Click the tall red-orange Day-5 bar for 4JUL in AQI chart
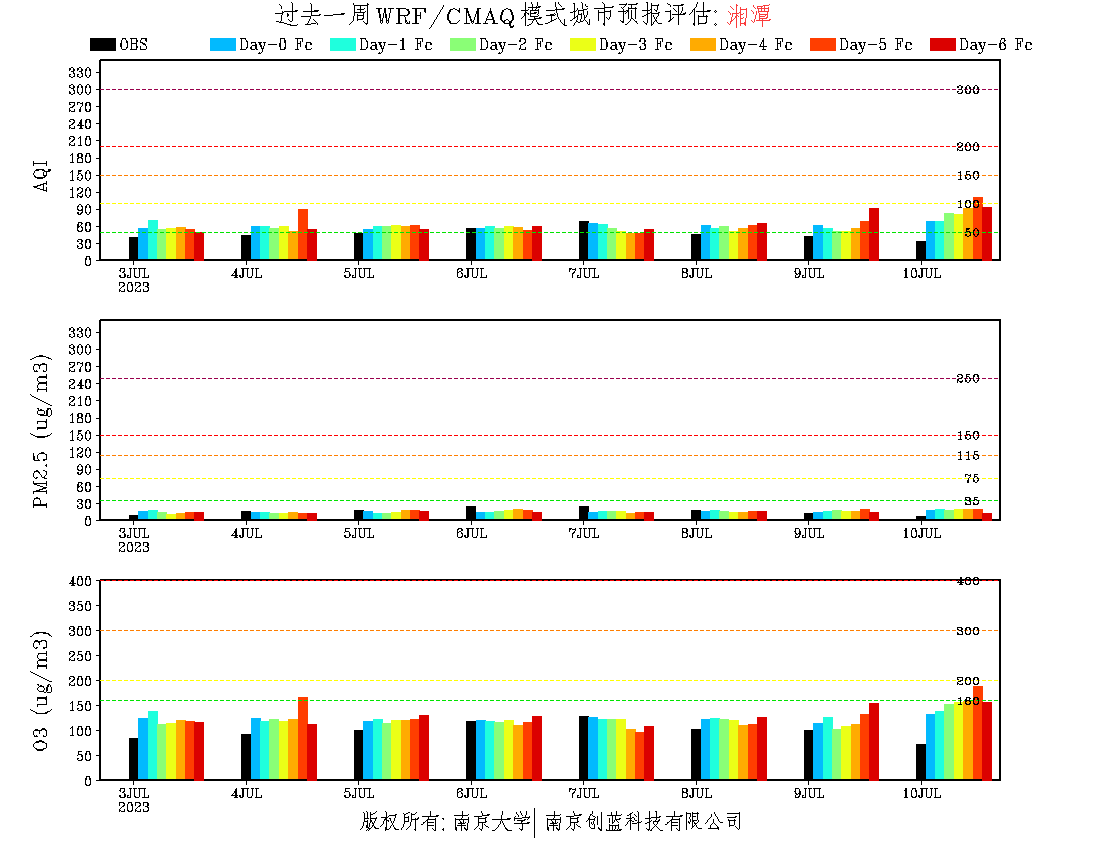Screen dimensions: 1100x850 302,234
